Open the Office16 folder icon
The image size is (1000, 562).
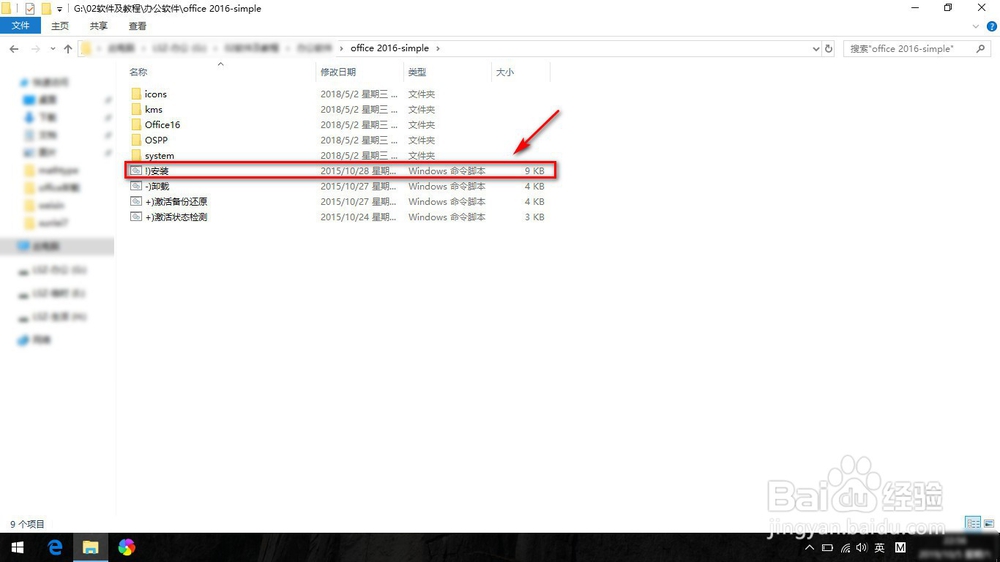click(x=136, y=124)
